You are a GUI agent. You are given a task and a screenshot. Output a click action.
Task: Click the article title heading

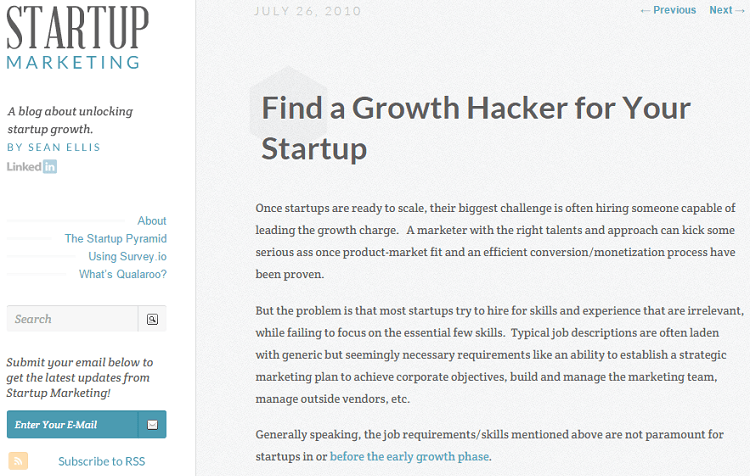point(475,128)
